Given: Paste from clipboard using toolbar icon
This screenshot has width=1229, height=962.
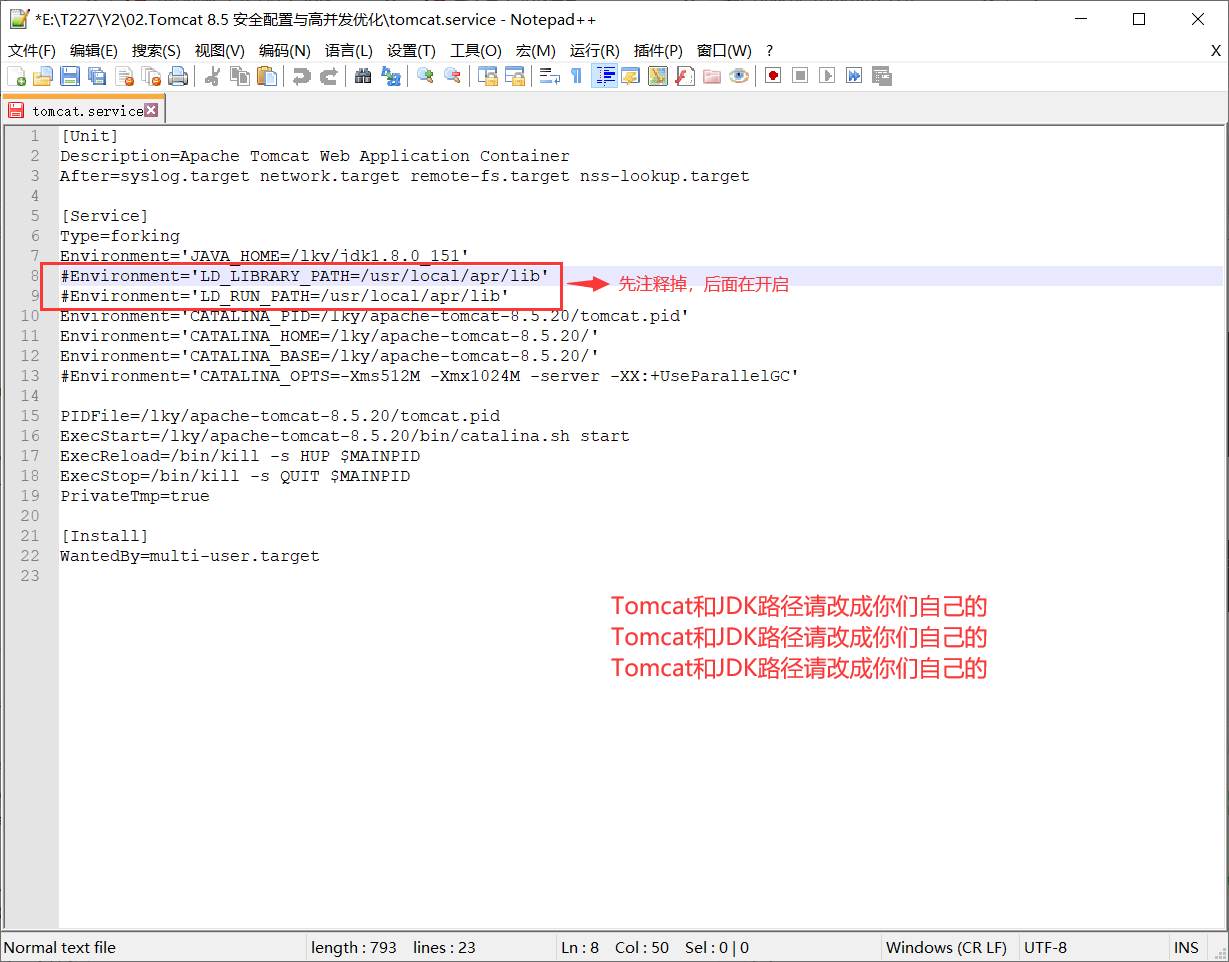Looking at the screenshot, I should point(267,76).
